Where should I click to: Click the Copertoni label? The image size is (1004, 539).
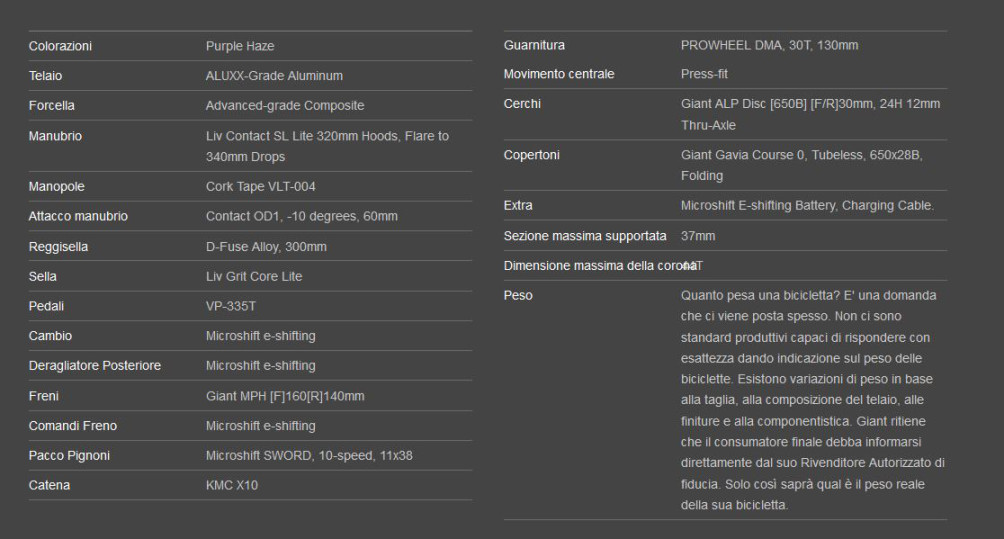coord(533,155)
